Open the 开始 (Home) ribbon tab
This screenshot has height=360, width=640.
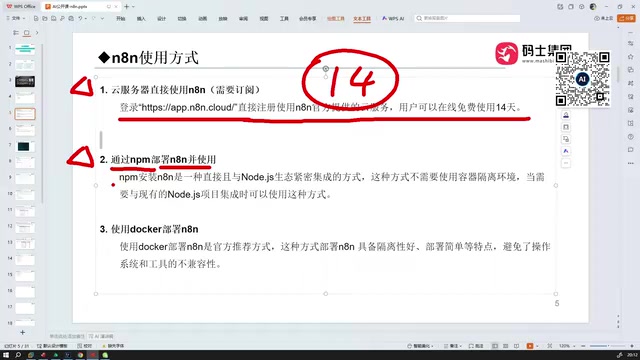[x=121, y=18]
